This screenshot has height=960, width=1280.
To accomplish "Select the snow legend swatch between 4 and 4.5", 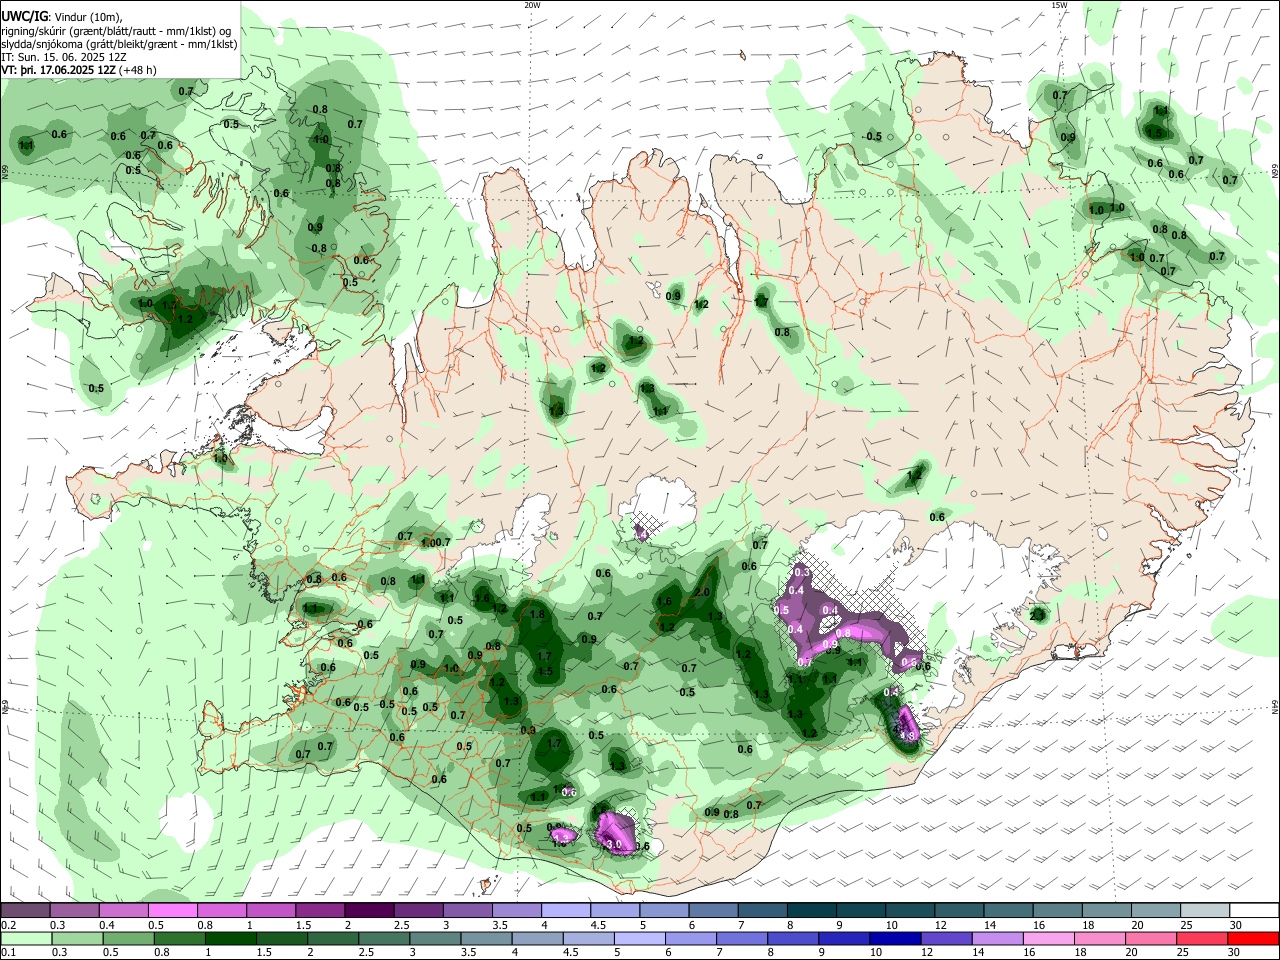I will pyautogui.click(x=565, y=910).
